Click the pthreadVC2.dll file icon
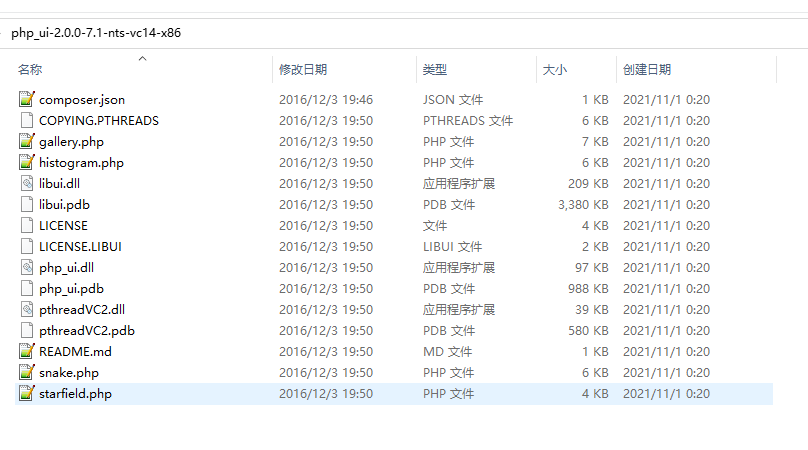The image size is (808, 450). (26, 310)
